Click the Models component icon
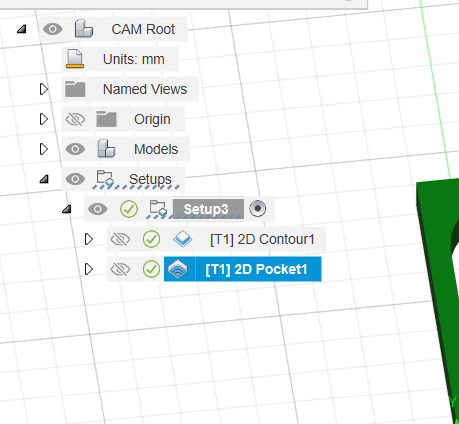459x424 pixels. pos(106,149)
